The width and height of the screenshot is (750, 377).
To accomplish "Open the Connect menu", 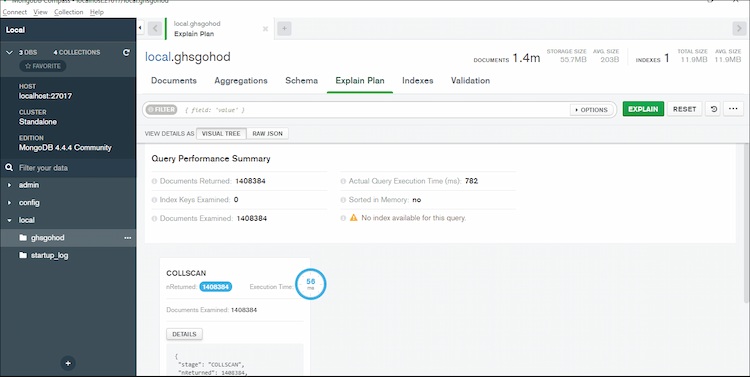I will pyautogui.click(x=14, y=12).
